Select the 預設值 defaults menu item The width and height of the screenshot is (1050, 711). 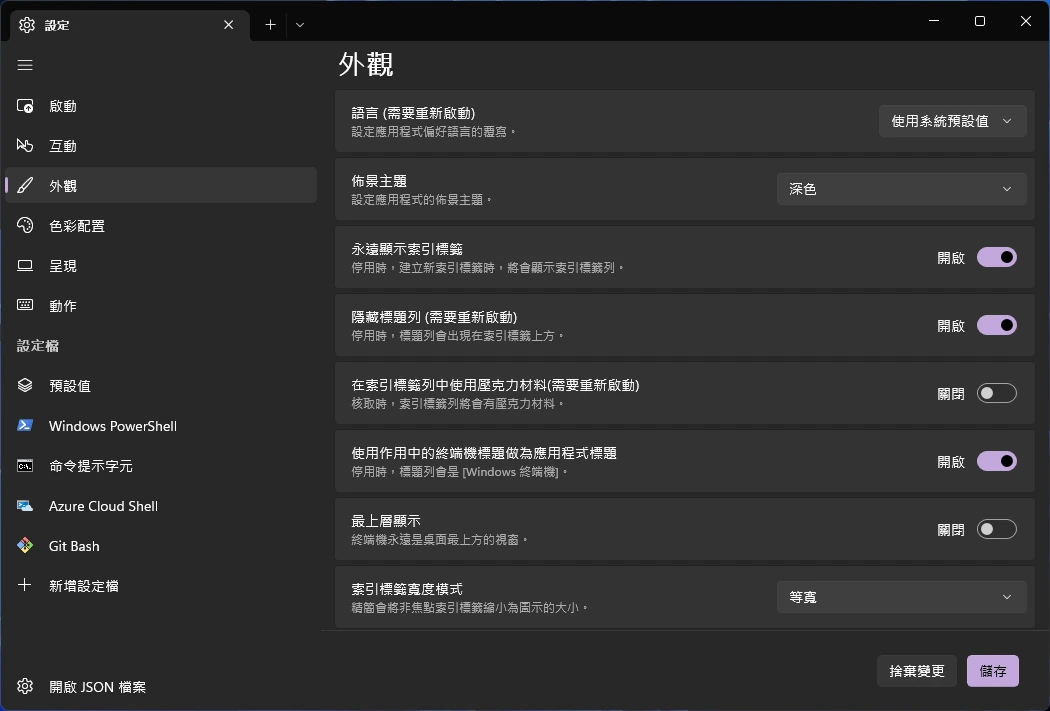70,386
